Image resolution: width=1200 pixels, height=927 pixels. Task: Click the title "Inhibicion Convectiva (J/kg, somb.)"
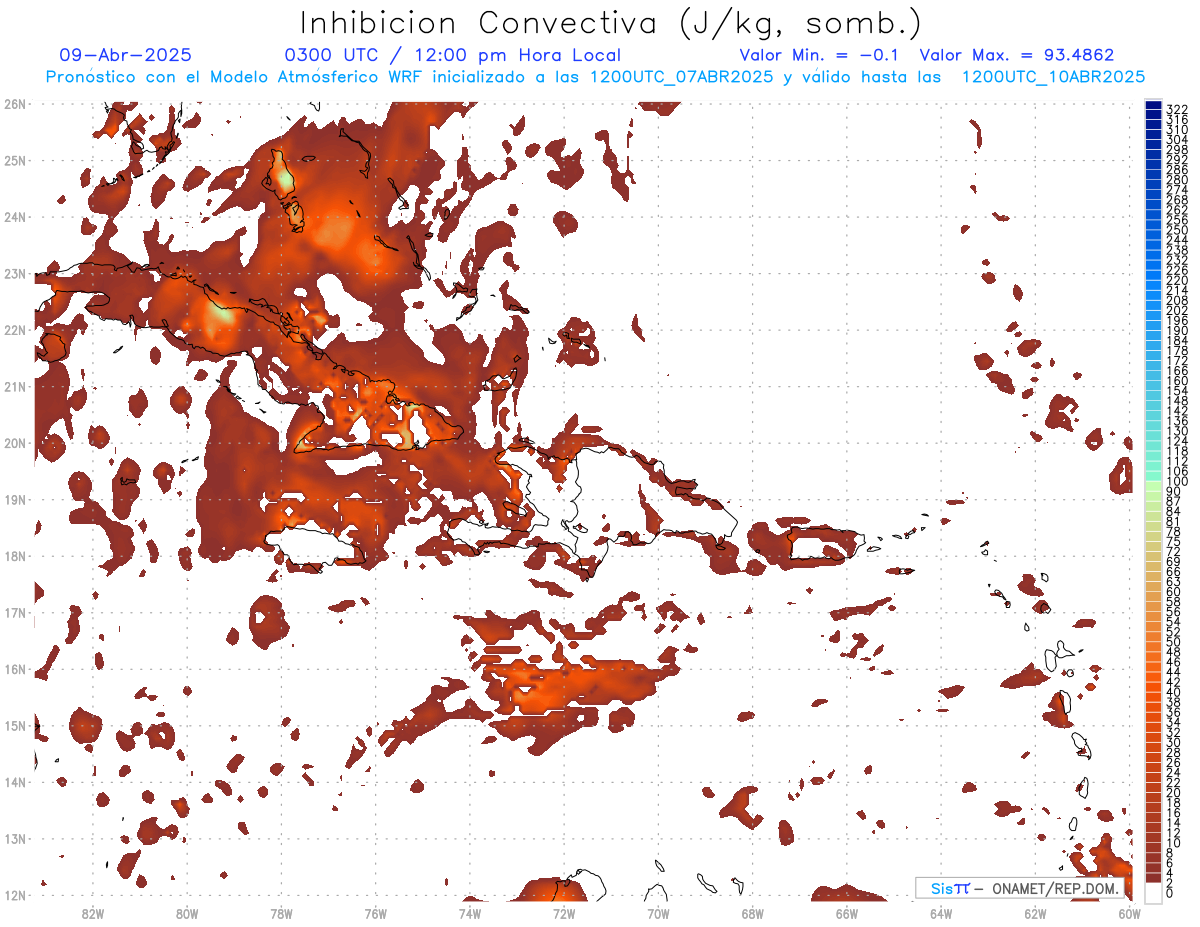pyautogui.click(x=610, y=24)
